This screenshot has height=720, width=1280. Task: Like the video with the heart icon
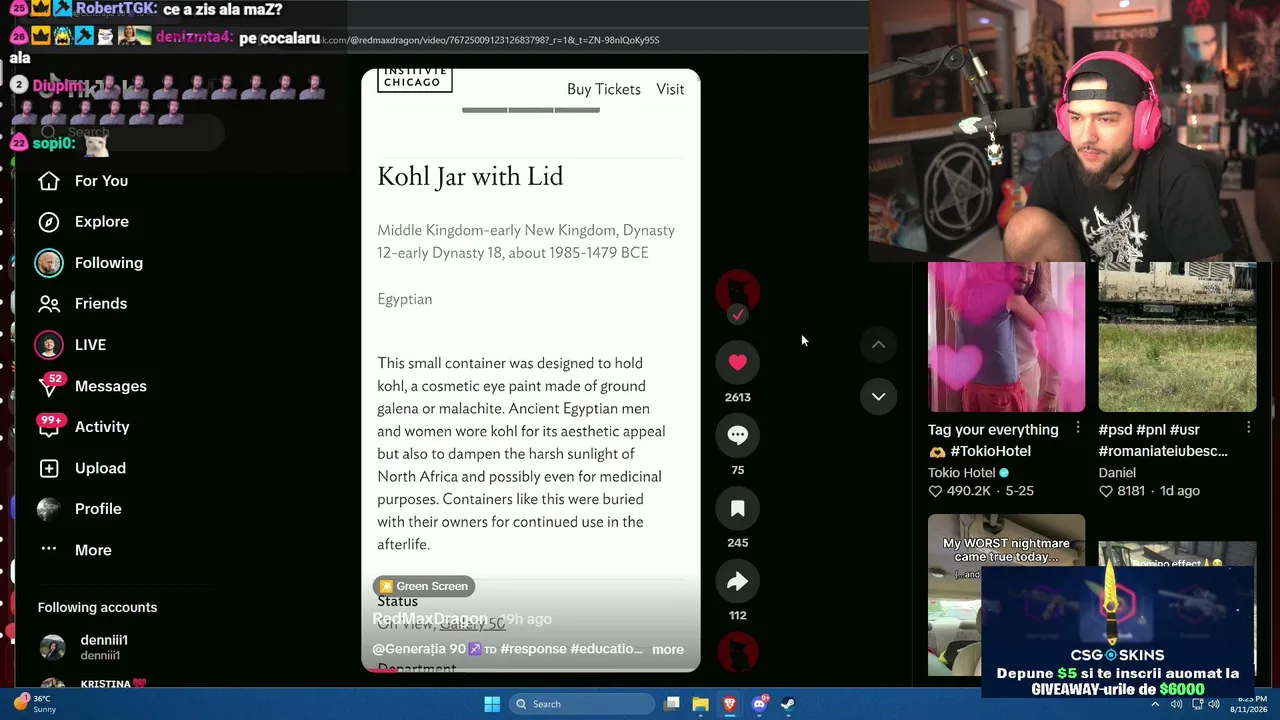tap(737, 363)
